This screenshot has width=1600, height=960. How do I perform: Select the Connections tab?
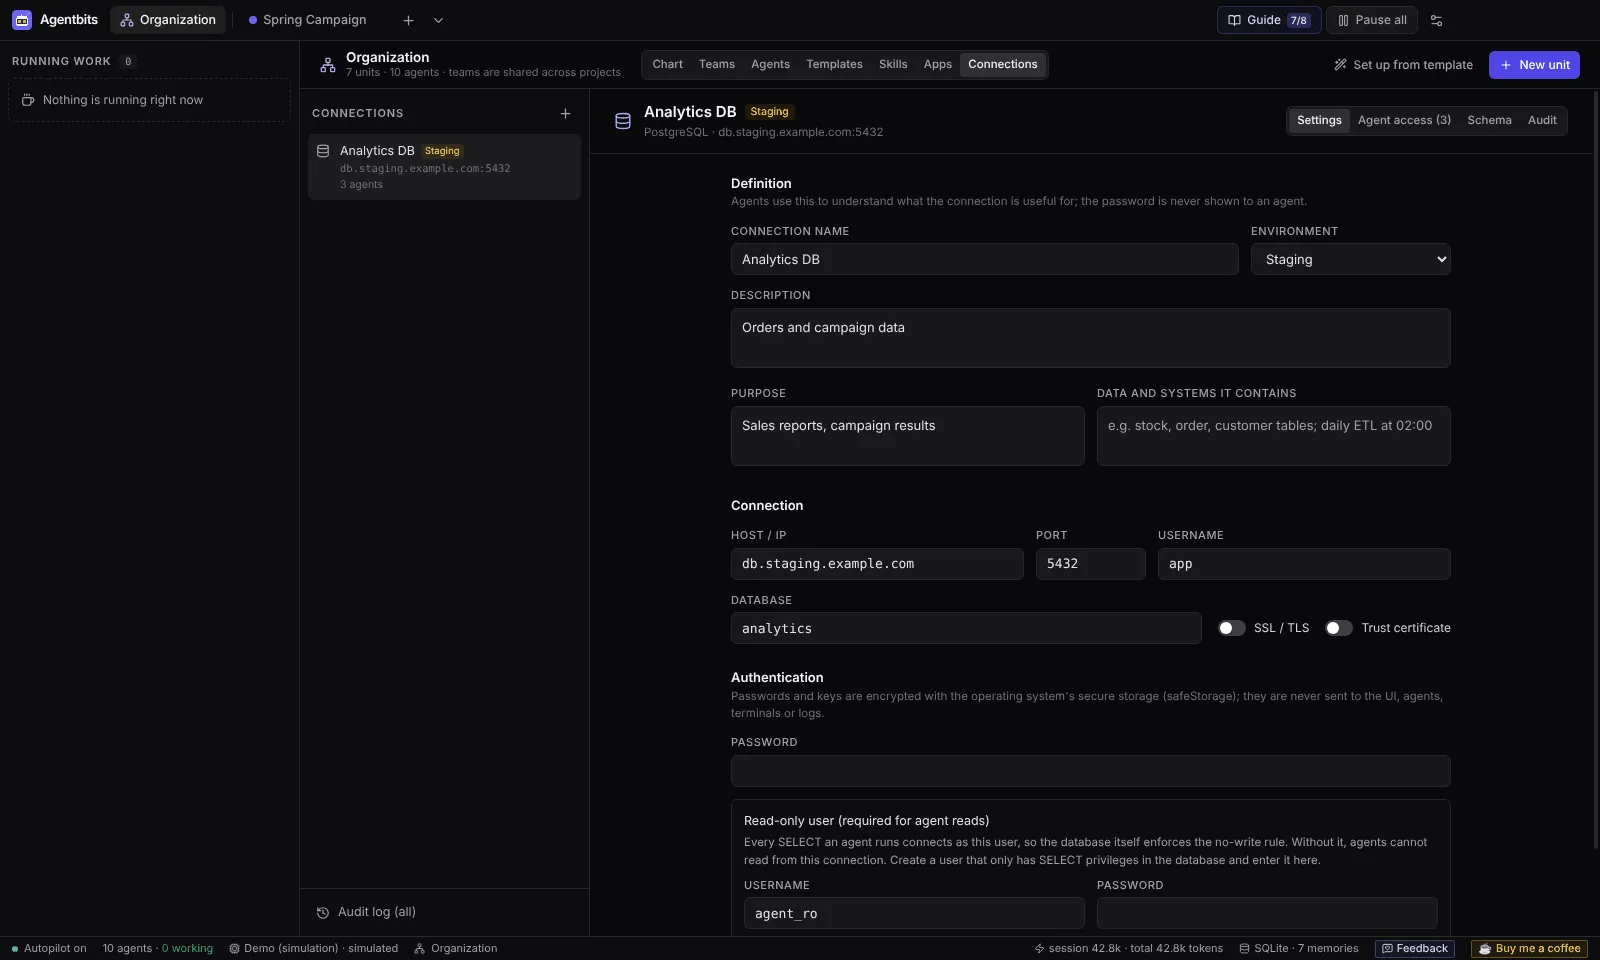coord(1002,64)
